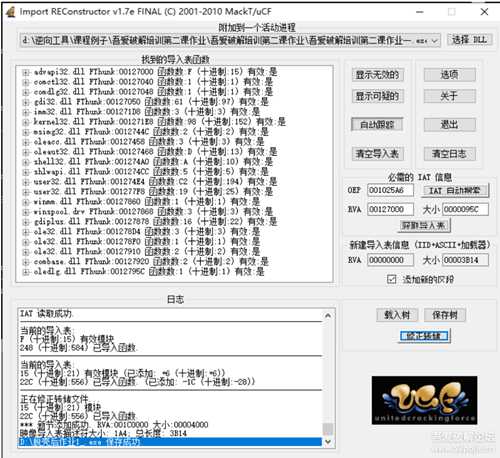Select the winmm.dll FThunk:00127860 row
The image size is (500, 458).
(x=146, y=202)
